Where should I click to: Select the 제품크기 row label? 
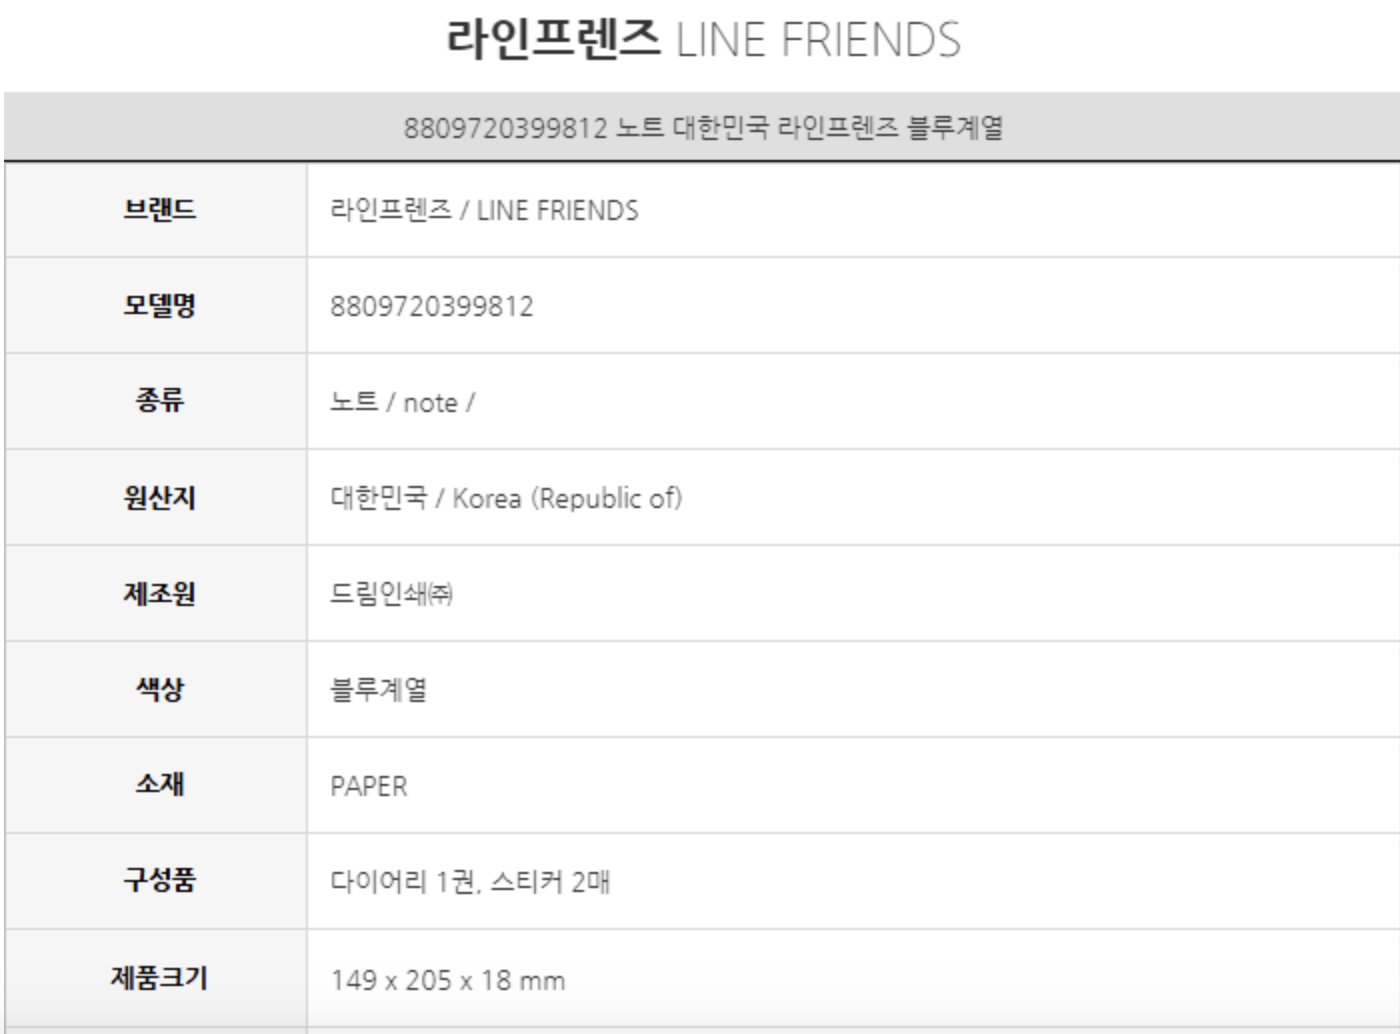(159, 977)
